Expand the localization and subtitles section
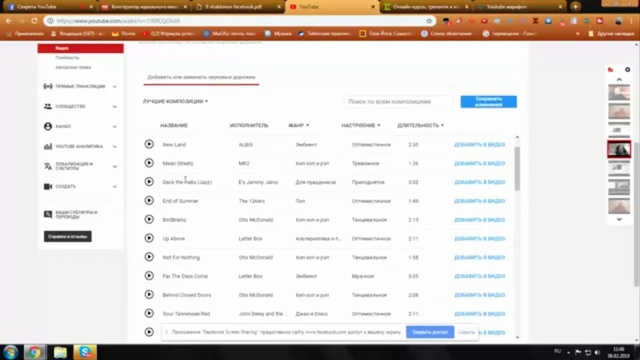640x360 pixels. pos(115,167)
